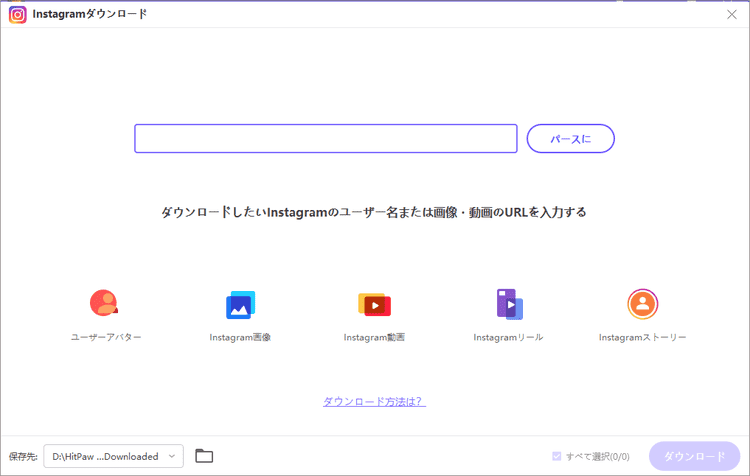Focus the Instagram URL input field
Viewport: 750px width, 476px height.
pyautogui.click(x=326, y=139)
